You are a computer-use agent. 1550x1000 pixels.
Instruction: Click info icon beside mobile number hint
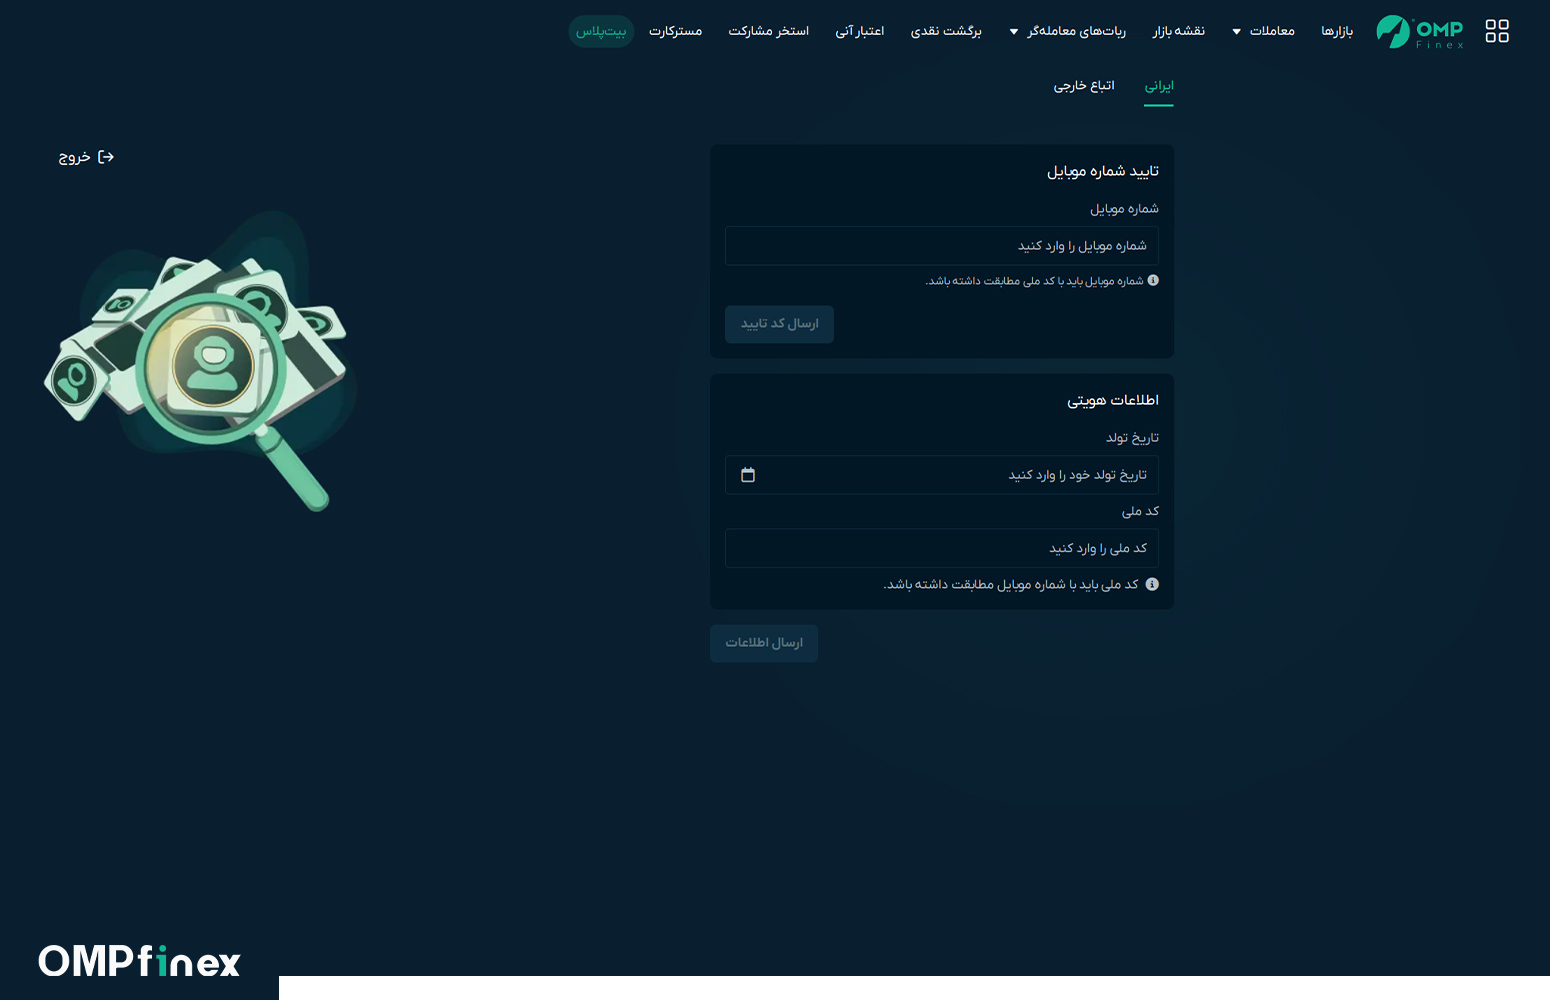pyautogui.click(x=1153, y=281)
